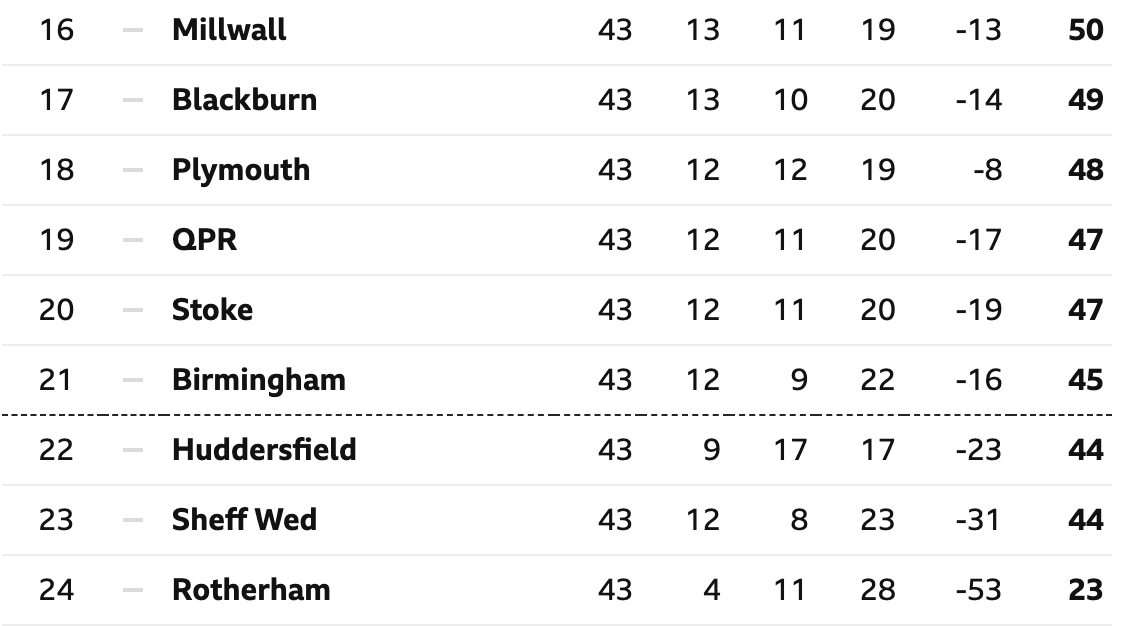Click Plymouth's position-change dash icon
Viewport: 1130px width, 626px height.
[133, 170]
